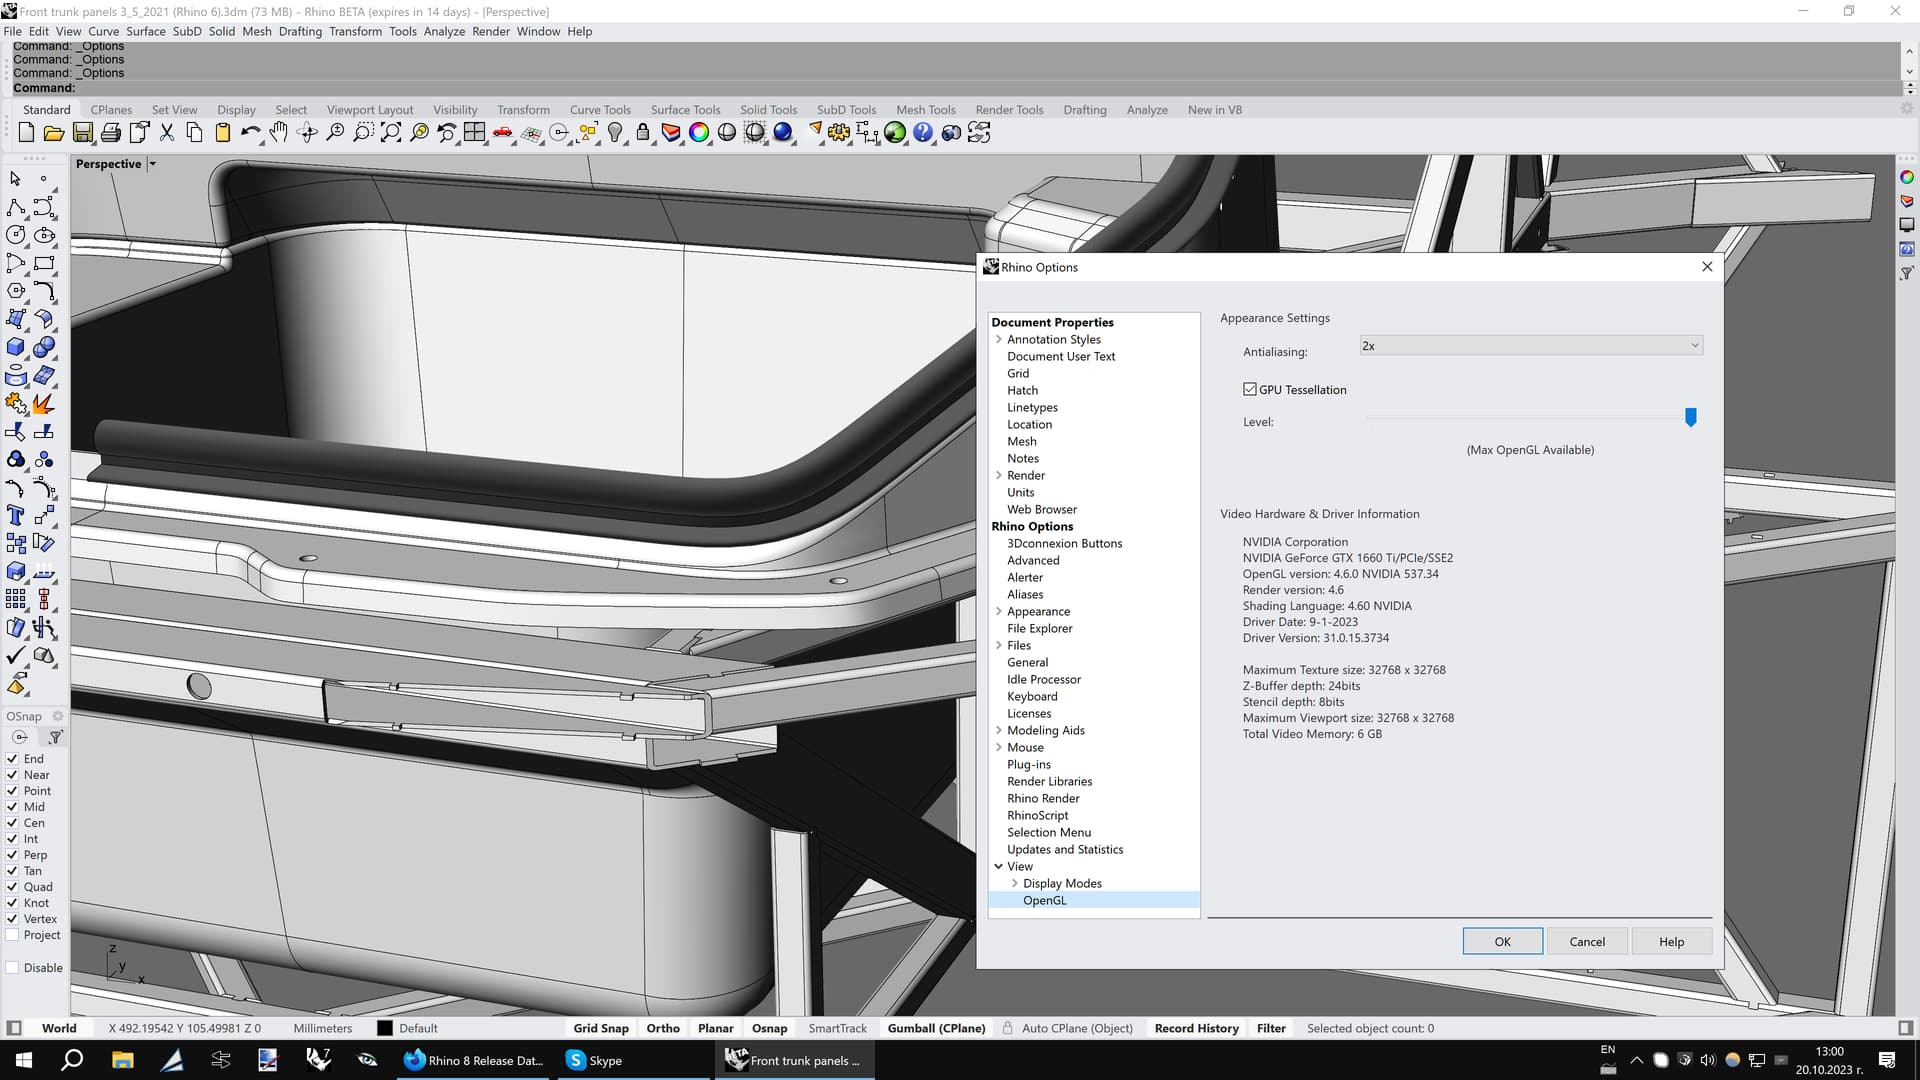Toggle the Cen osnap checkbox
The image size is (1920, 1080).
pyautogui.click(x=13, y=823)
